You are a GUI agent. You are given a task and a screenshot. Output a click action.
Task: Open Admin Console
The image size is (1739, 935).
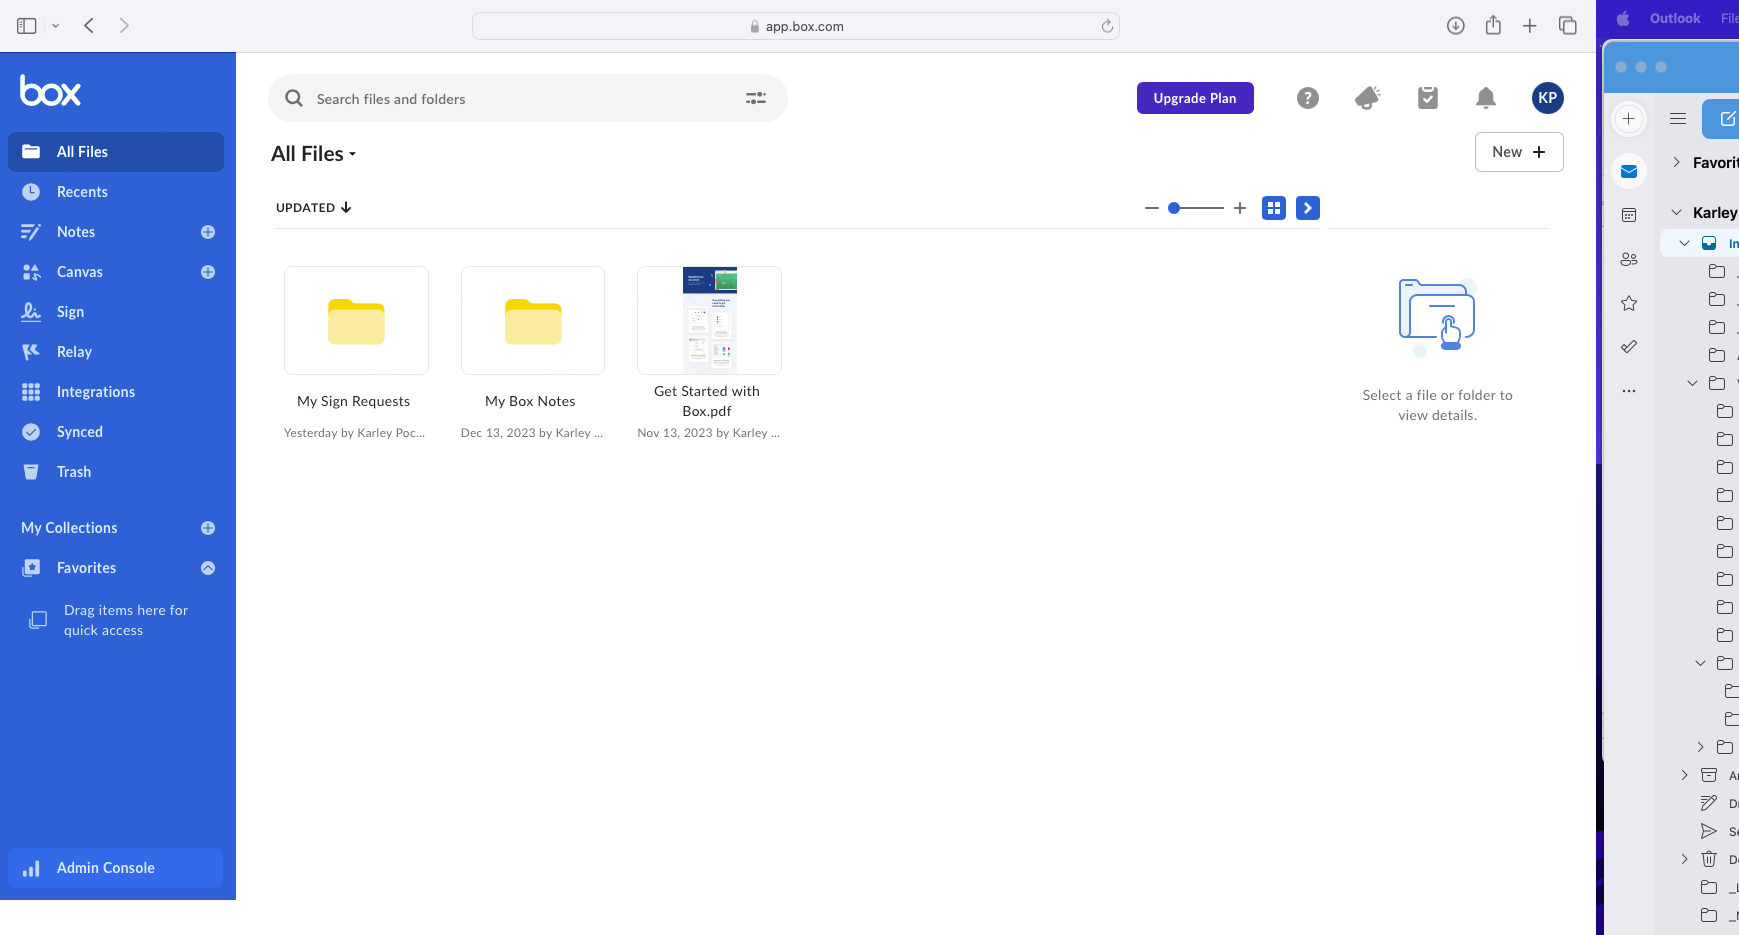(116, 868)
